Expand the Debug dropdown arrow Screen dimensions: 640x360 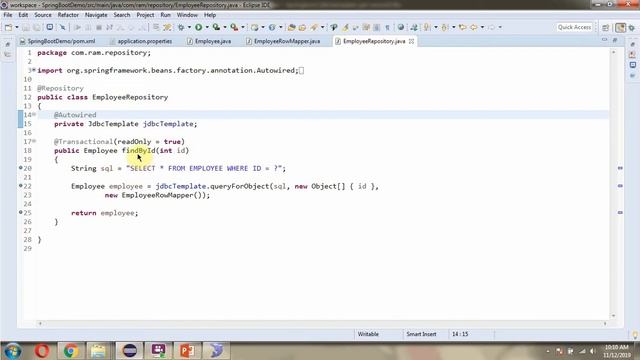[x=189, y=27]
